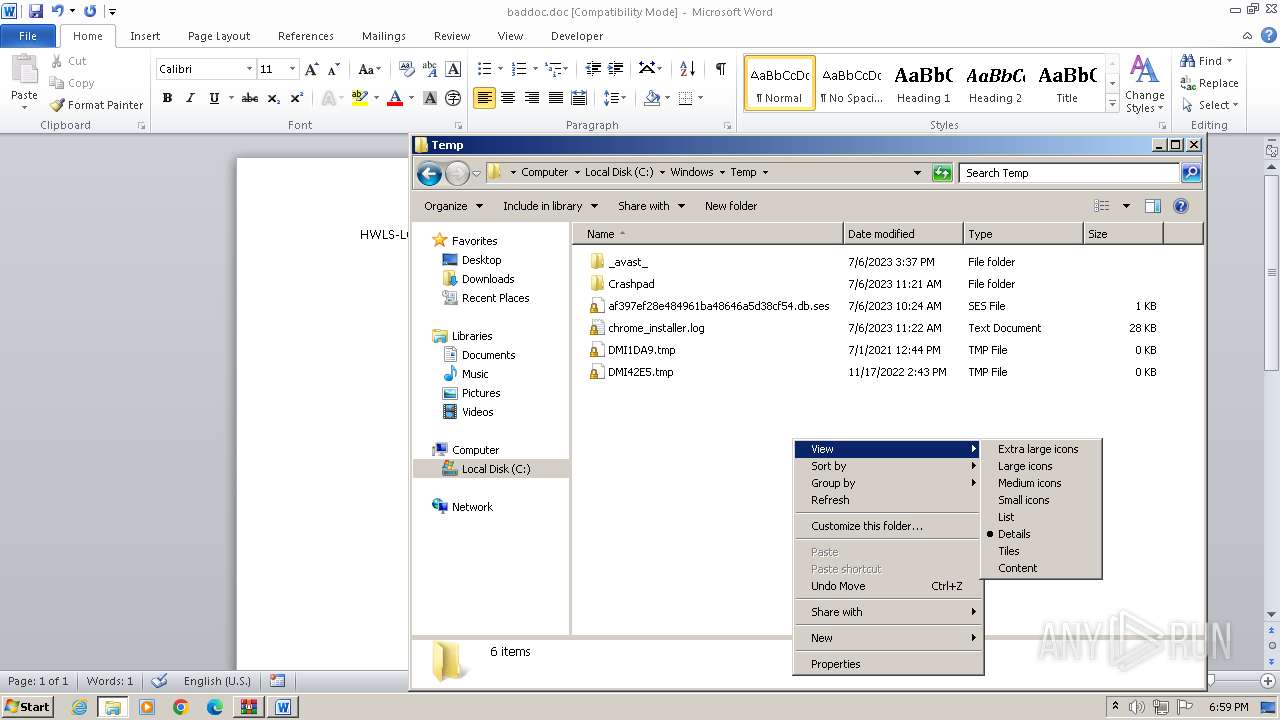The height and width of the screenshot is (720, 1280).
Task: Open Downloads in Favorites pane
Action: [488, 279]
